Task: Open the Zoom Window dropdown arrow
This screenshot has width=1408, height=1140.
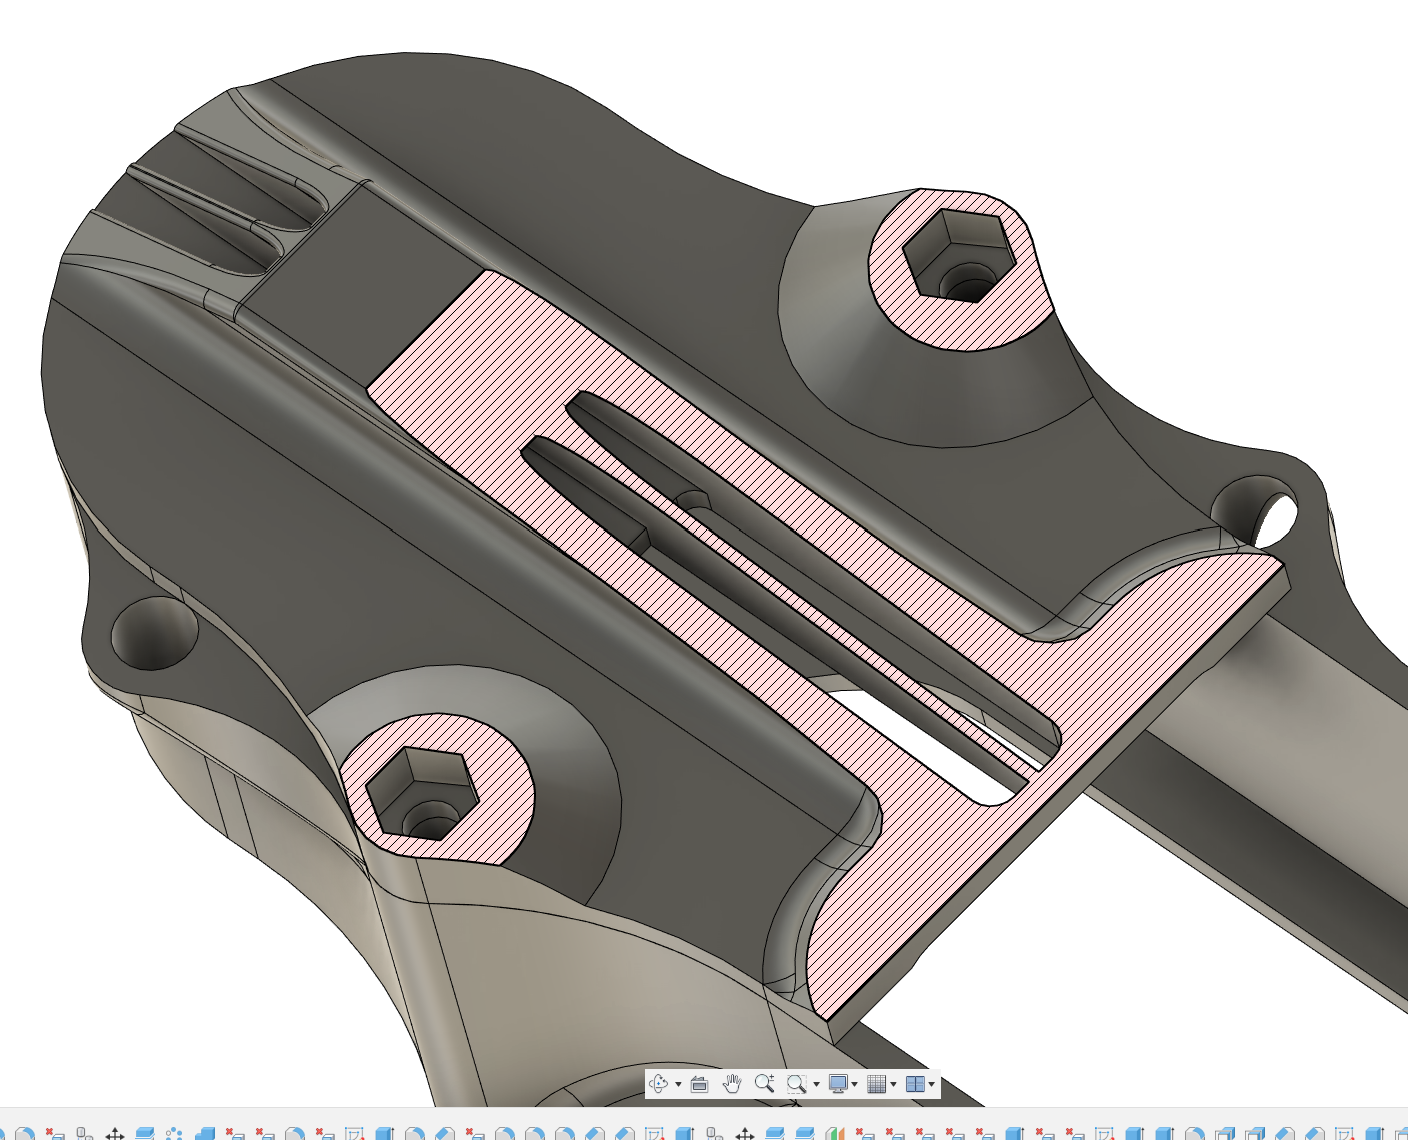Action: click(x=816, y=1084)
